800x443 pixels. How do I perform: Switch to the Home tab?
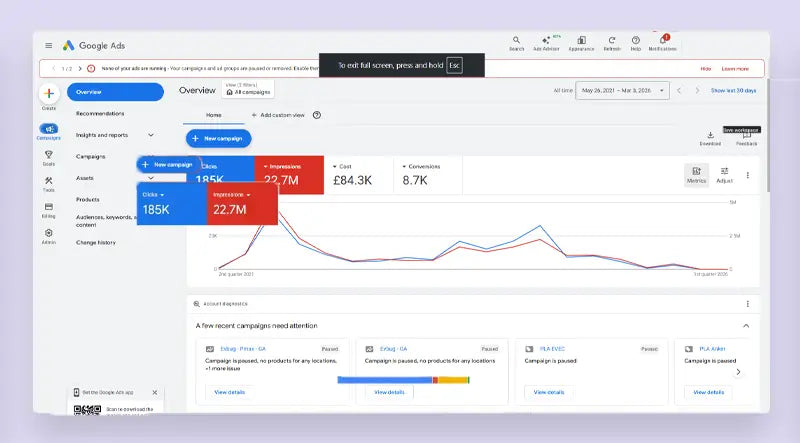[x=214, y=115]
